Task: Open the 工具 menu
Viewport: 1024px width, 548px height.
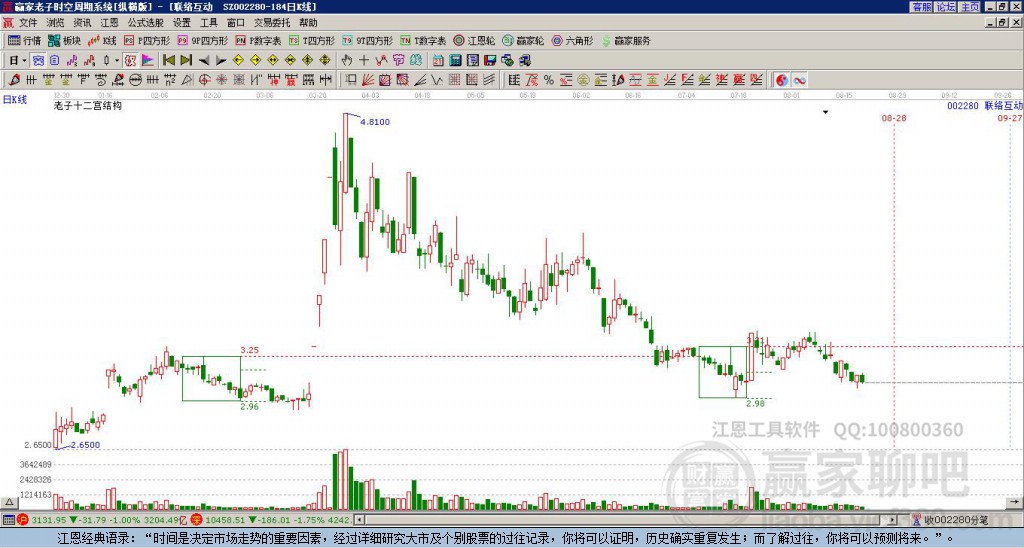Action: coord(208,23)
